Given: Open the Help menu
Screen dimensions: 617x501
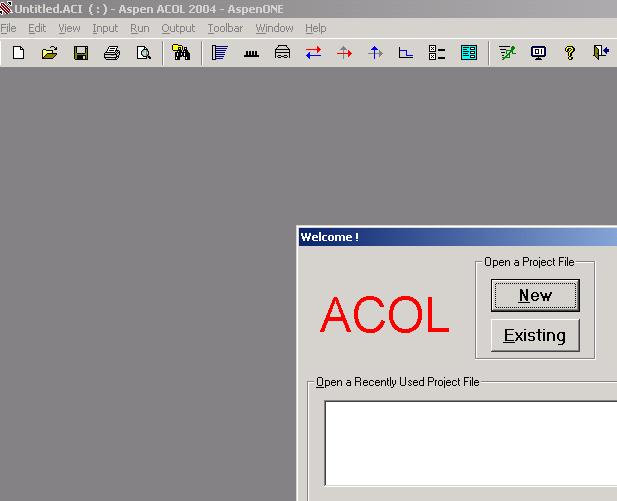Looking at the screenshot, I should pyautogui.click(x=316, y=28).
